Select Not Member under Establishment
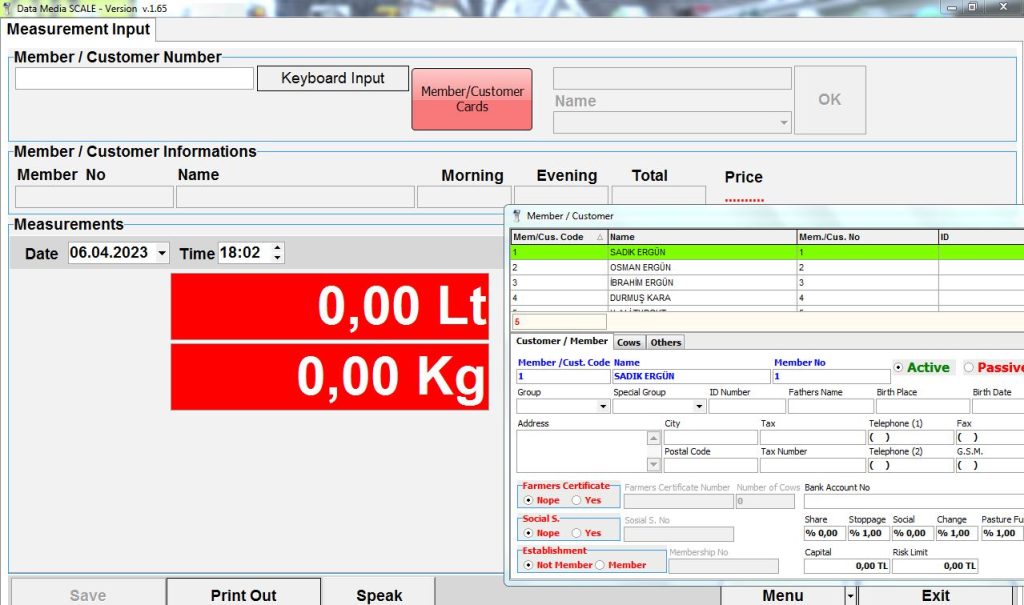The width and height of the screenshot is (1024, 605). tap(528, 565)
